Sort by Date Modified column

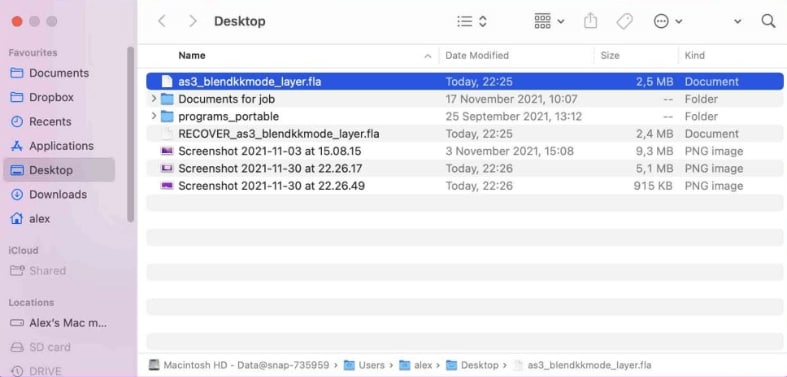pyautogui.click(x=477, y=55)
